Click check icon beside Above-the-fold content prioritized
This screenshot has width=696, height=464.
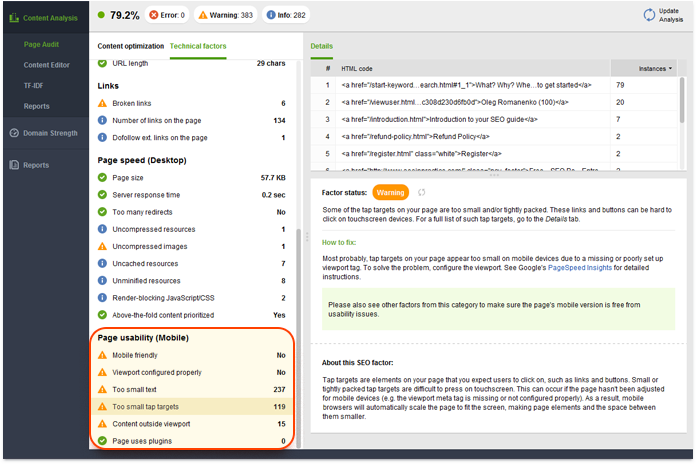click(x=102, y=315)
